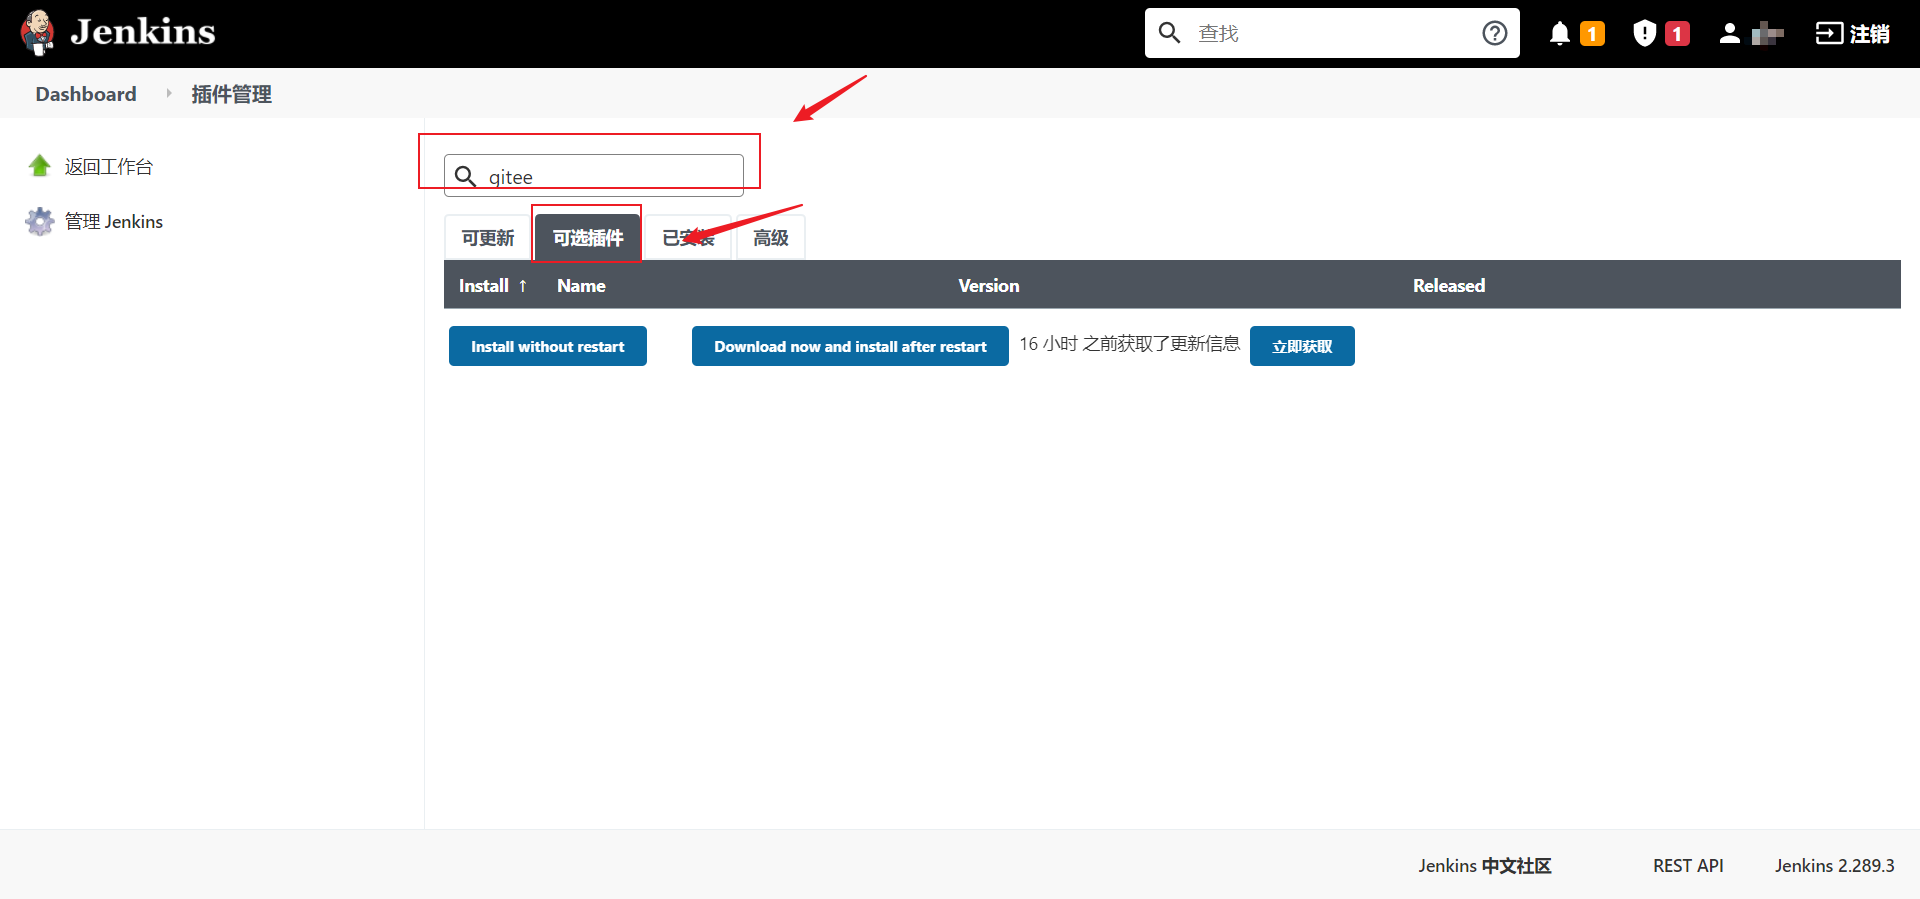Open the notifications bell icon

point(1559,34)
